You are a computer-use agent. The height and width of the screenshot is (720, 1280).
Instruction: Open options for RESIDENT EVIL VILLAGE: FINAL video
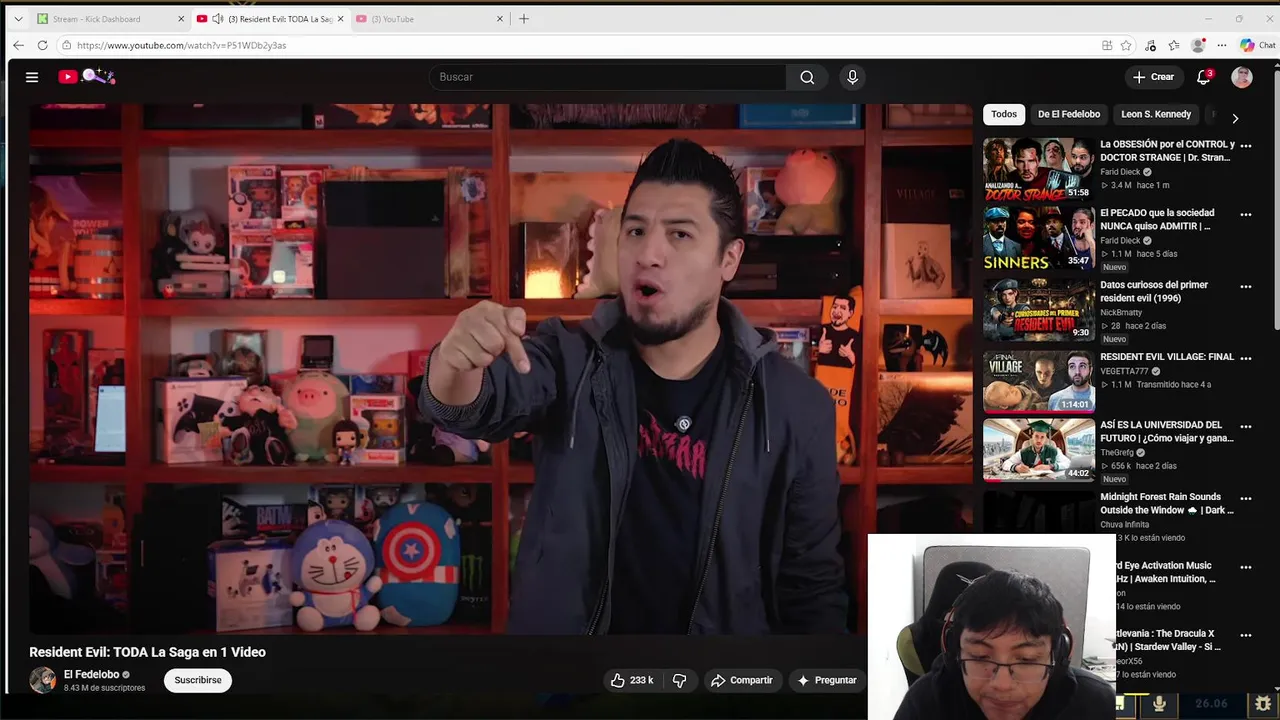pos(1246,358)
